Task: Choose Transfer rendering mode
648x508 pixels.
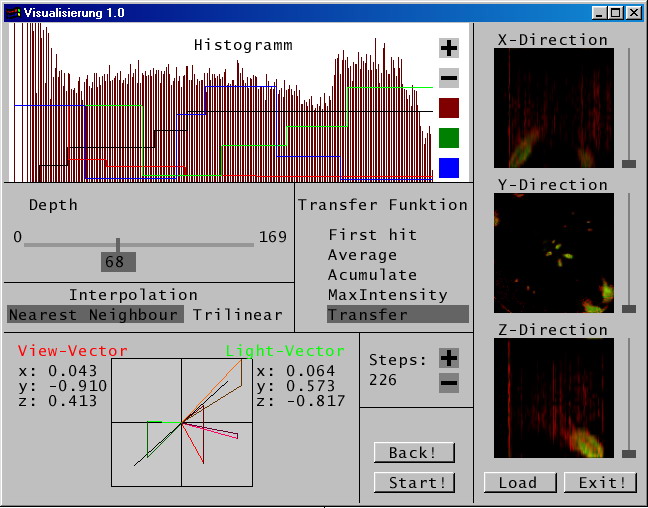Action: (398, 314)
